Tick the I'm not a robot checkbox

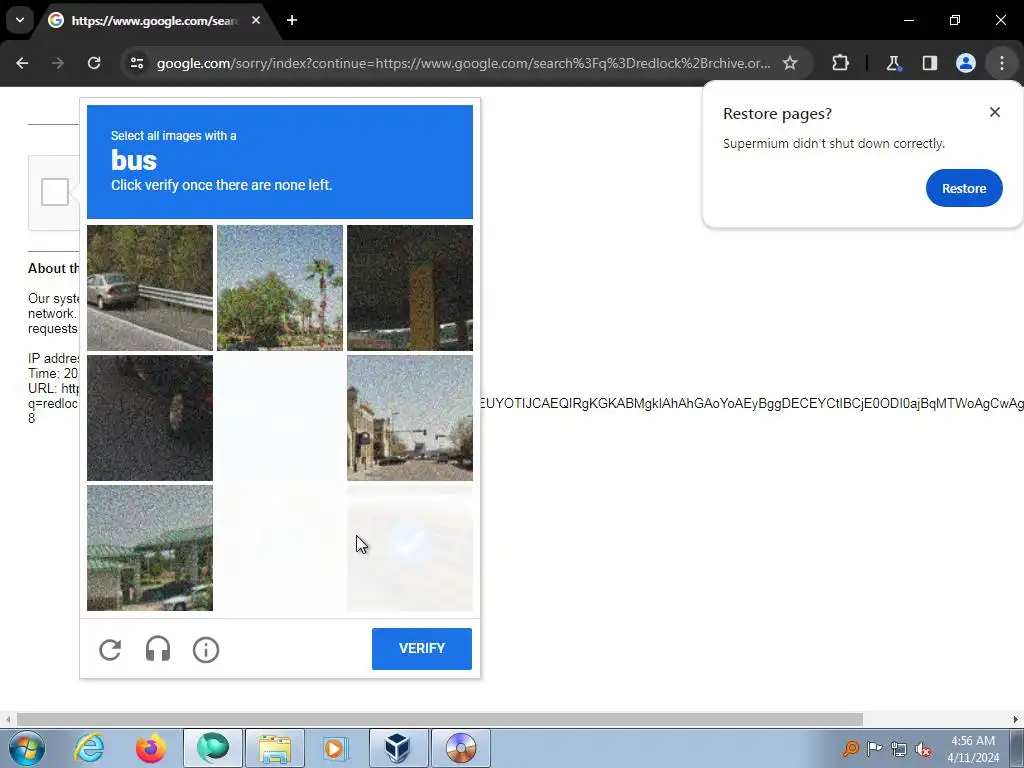click(x=55, y=192)
